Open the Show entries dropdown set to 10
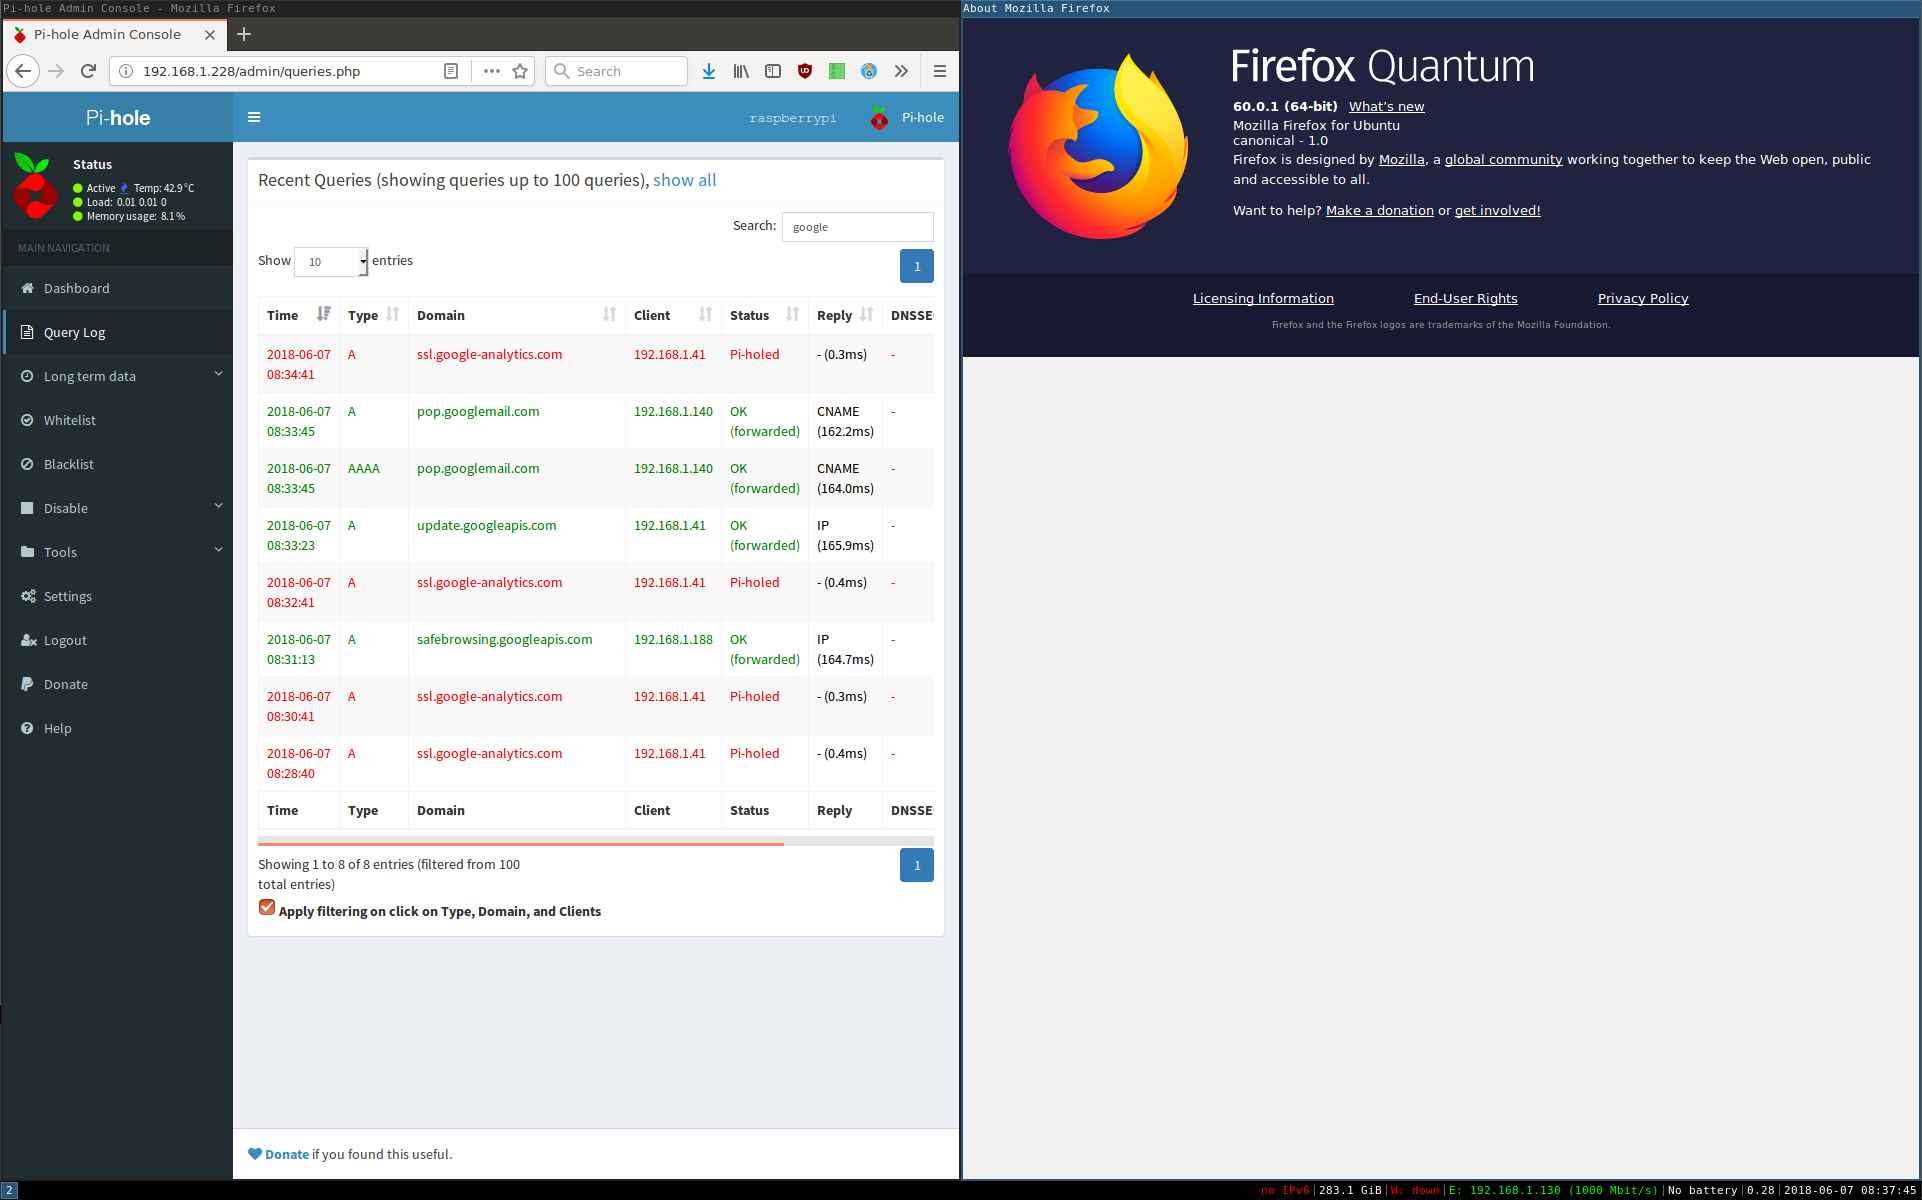1922x1200 pixels. click(x=330, y=261)
